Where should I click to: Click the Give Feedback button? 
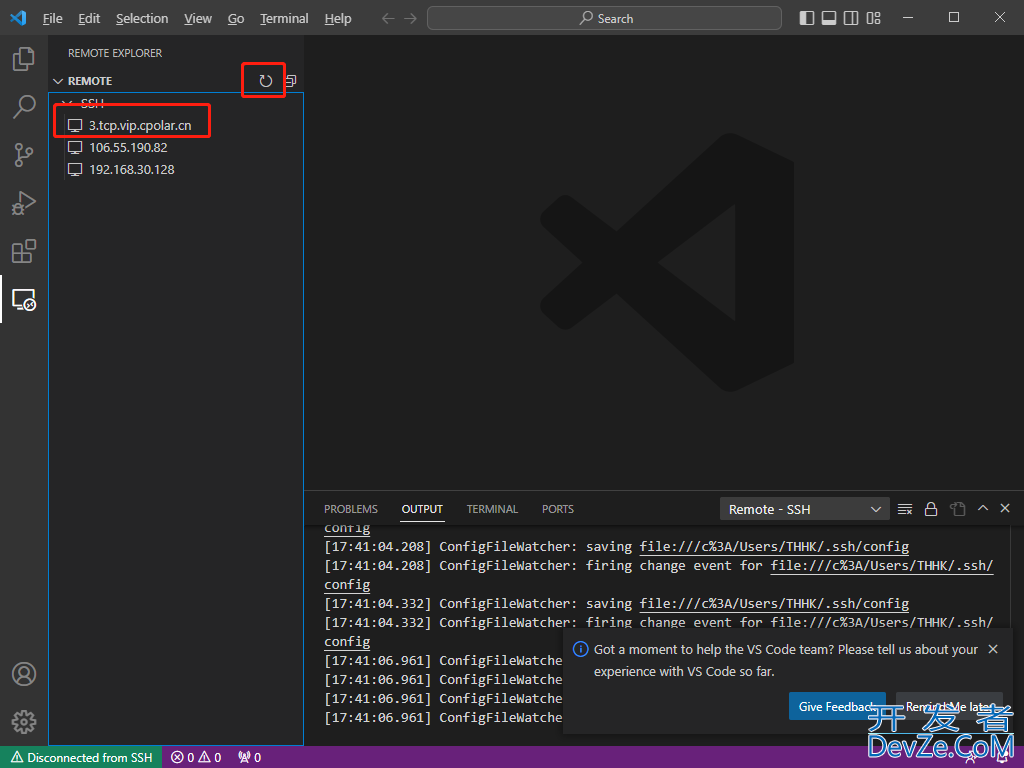[x=837, y=707]
